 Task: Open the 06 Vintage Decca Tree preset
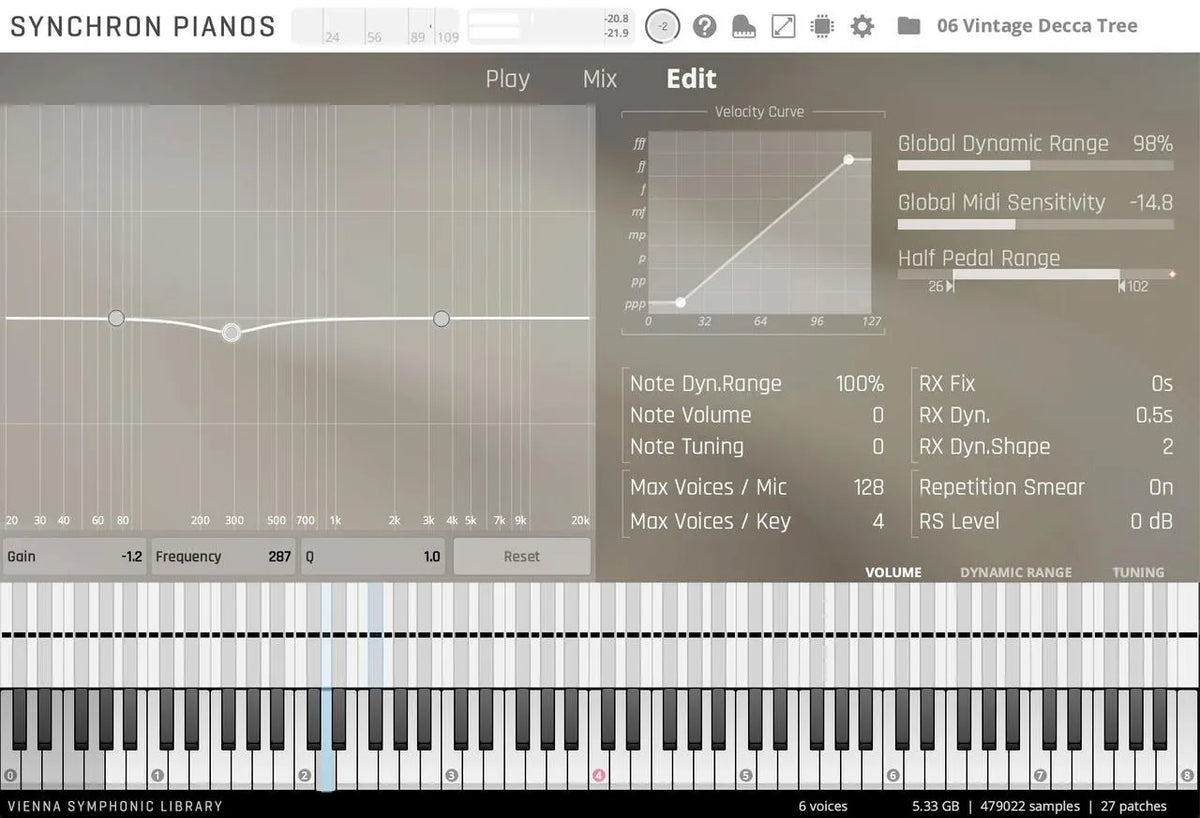coord(1037,26)
